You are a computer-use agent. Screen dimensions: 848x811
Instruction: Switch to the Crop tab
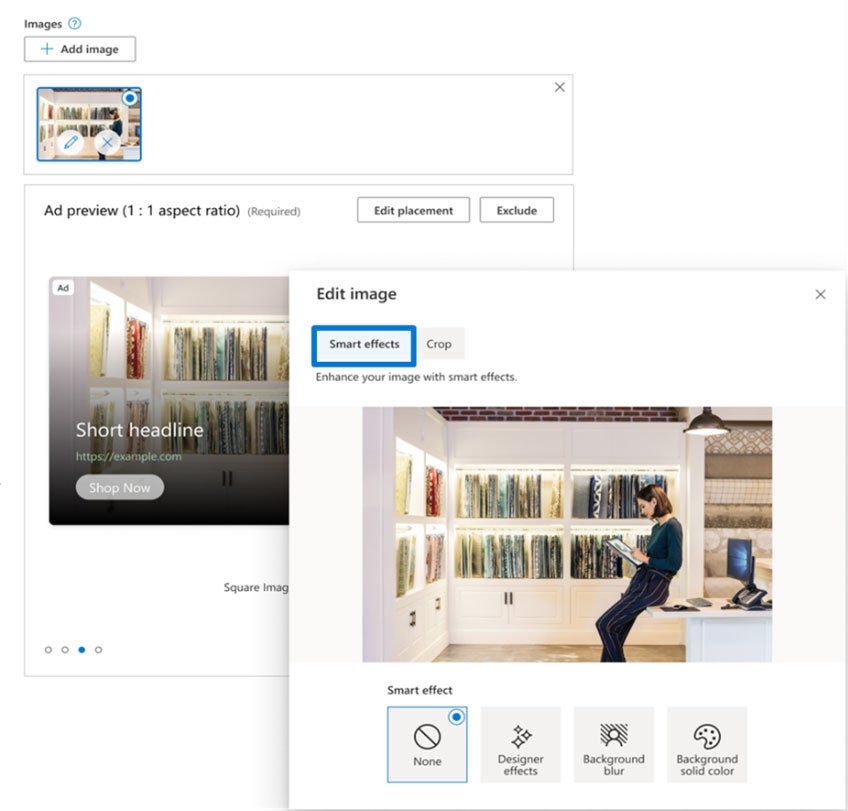[x=440, y=344]
